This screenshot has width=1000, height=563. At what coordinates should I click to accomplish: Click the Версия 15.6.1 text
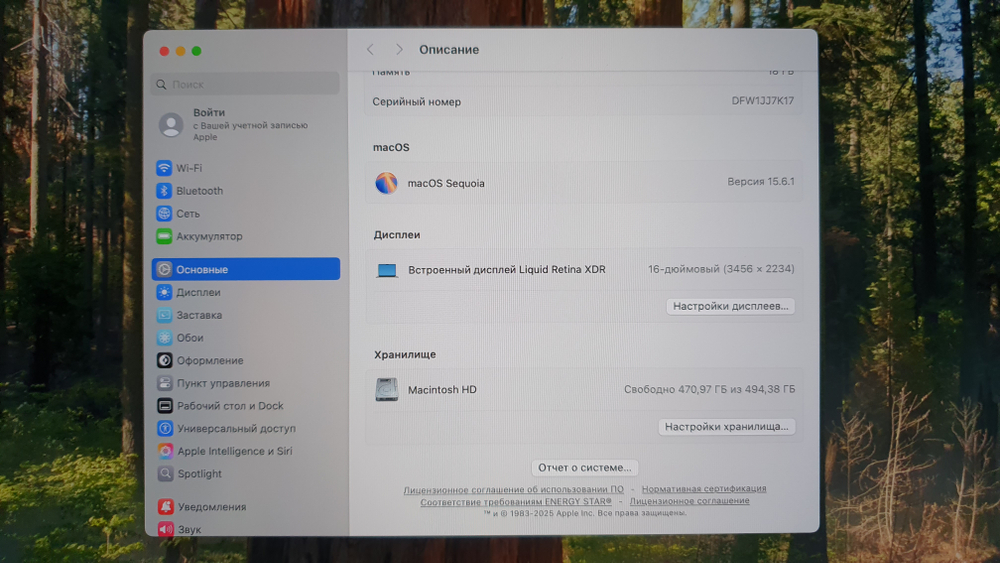[761, 182]
